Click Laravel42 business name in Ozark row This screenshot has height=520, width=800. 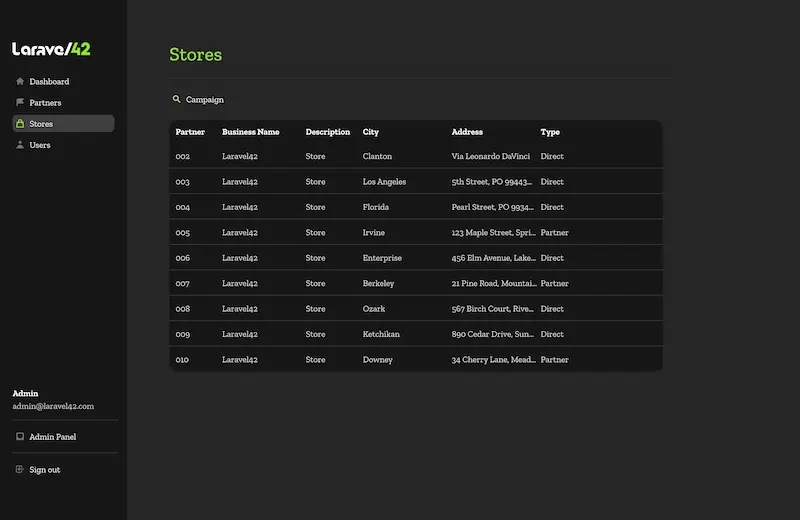(240, 309)
